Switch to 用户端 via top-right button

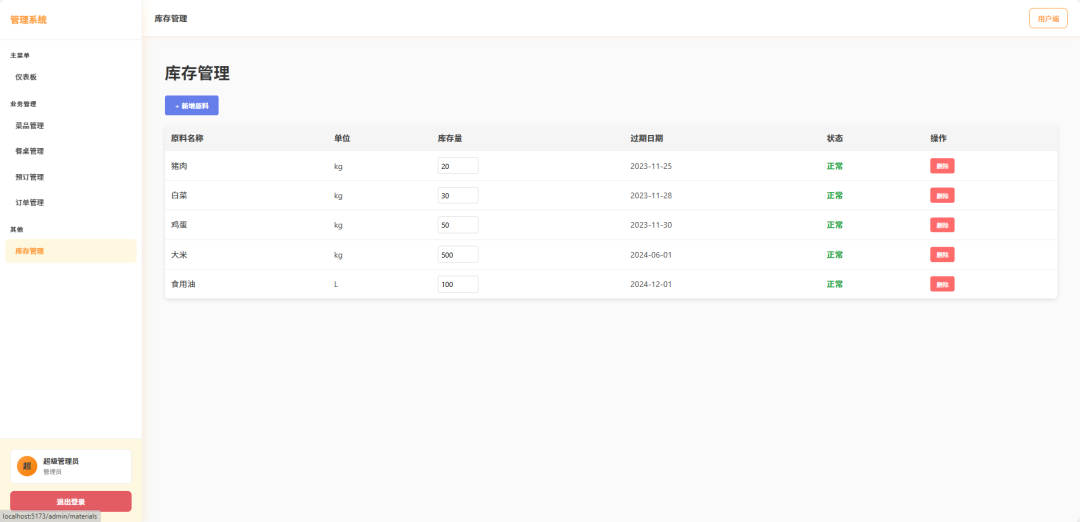coord(1048,19)
